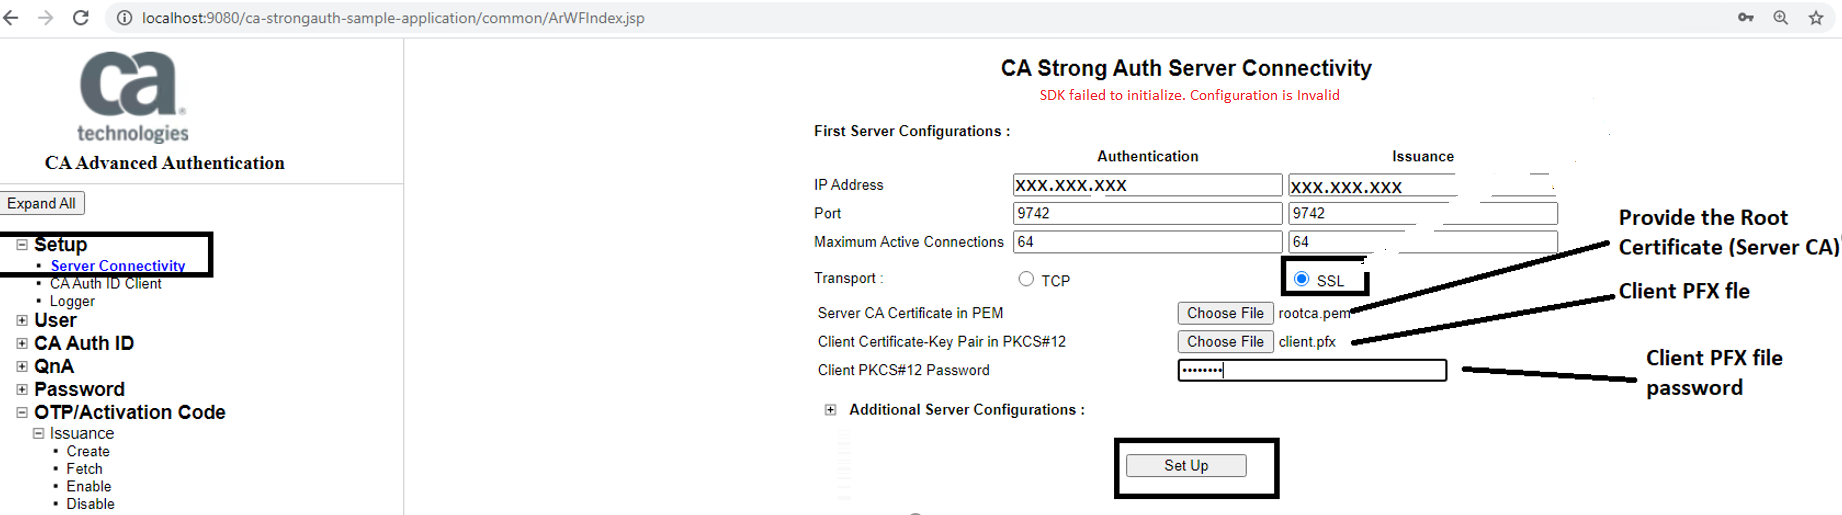Click the CA technologies logo

point(133,97)
